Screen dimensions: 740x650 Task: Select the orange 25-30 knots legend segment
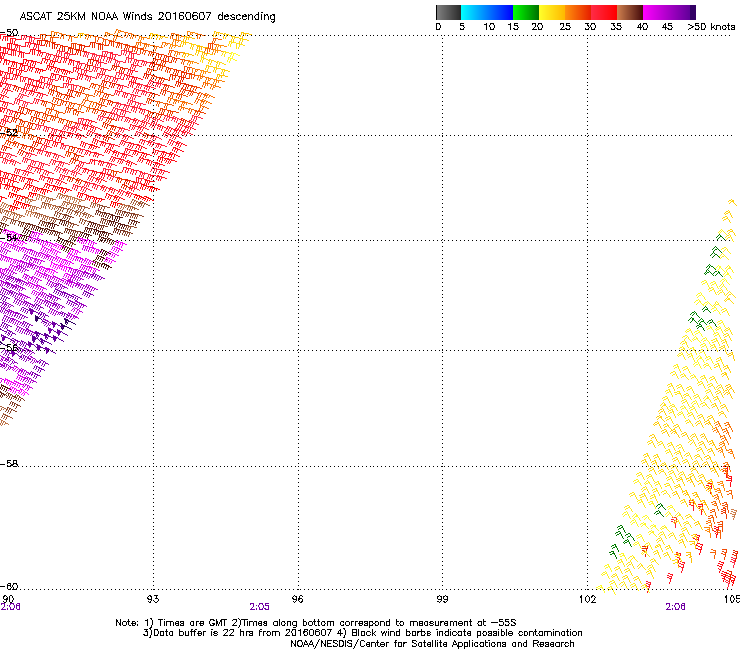tap(578, 12)
